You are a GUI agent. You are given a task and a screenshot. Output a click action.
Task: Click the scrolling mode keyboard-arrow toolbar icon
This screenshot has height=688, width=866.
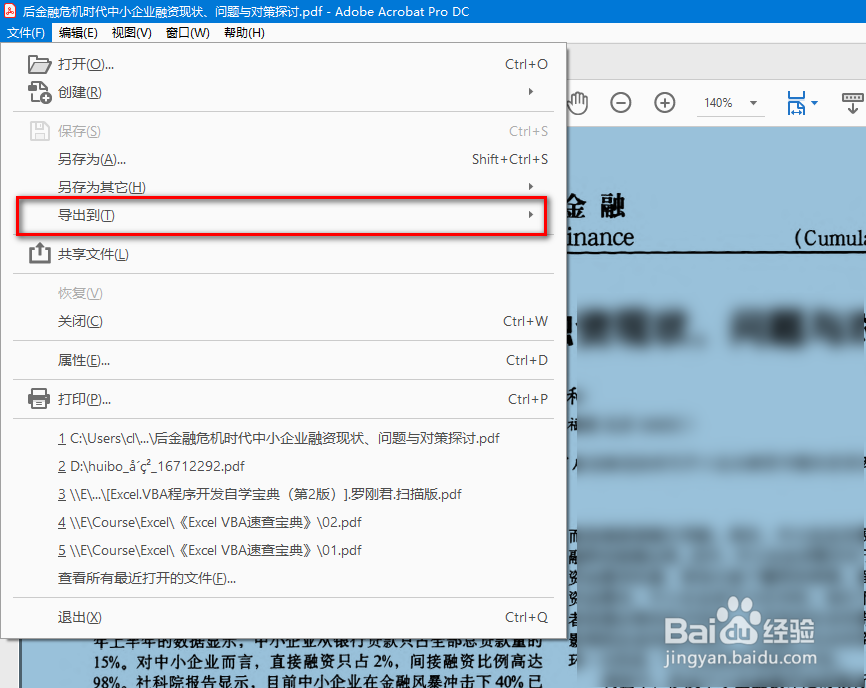tap(853, 103)
